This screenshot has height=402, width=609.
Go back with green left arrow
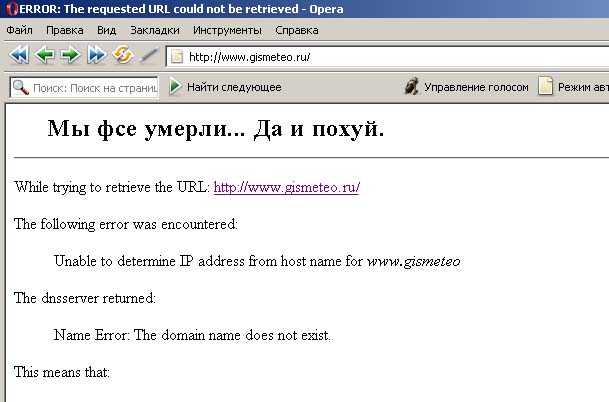pos(44,55)
